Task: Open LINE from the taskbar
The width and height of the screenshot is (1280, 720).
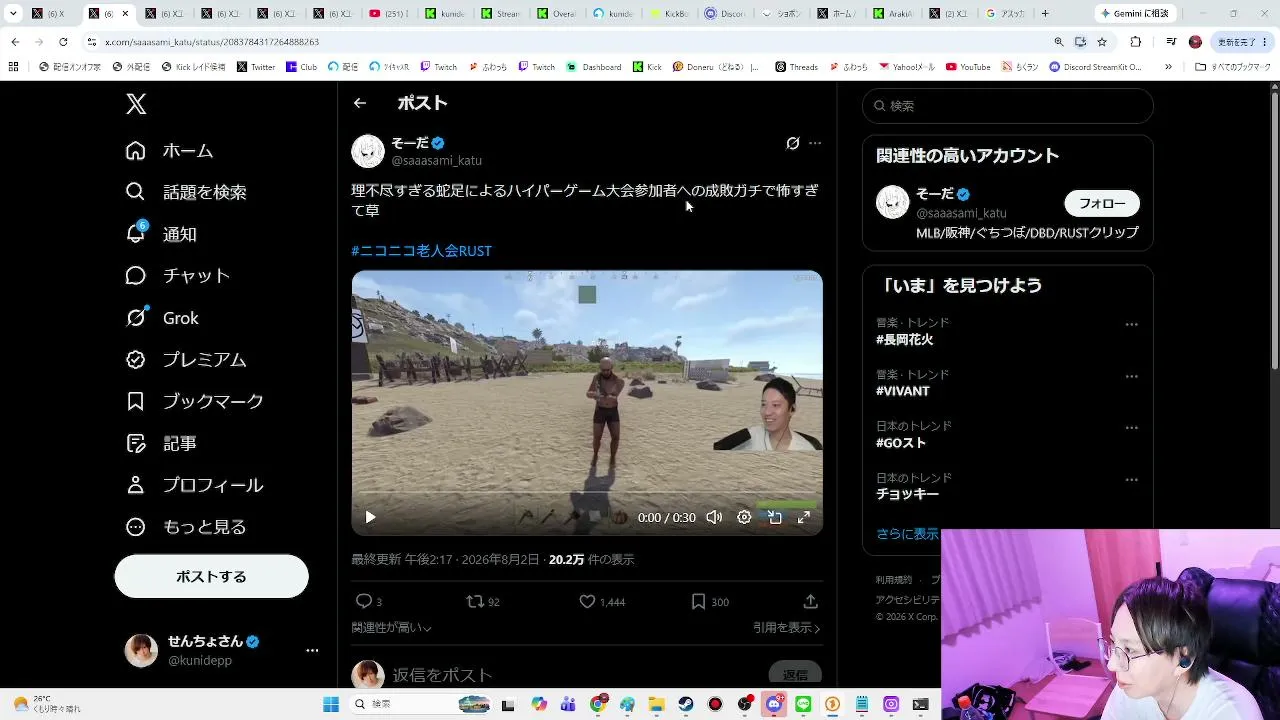Action: [x=803, y=704]
